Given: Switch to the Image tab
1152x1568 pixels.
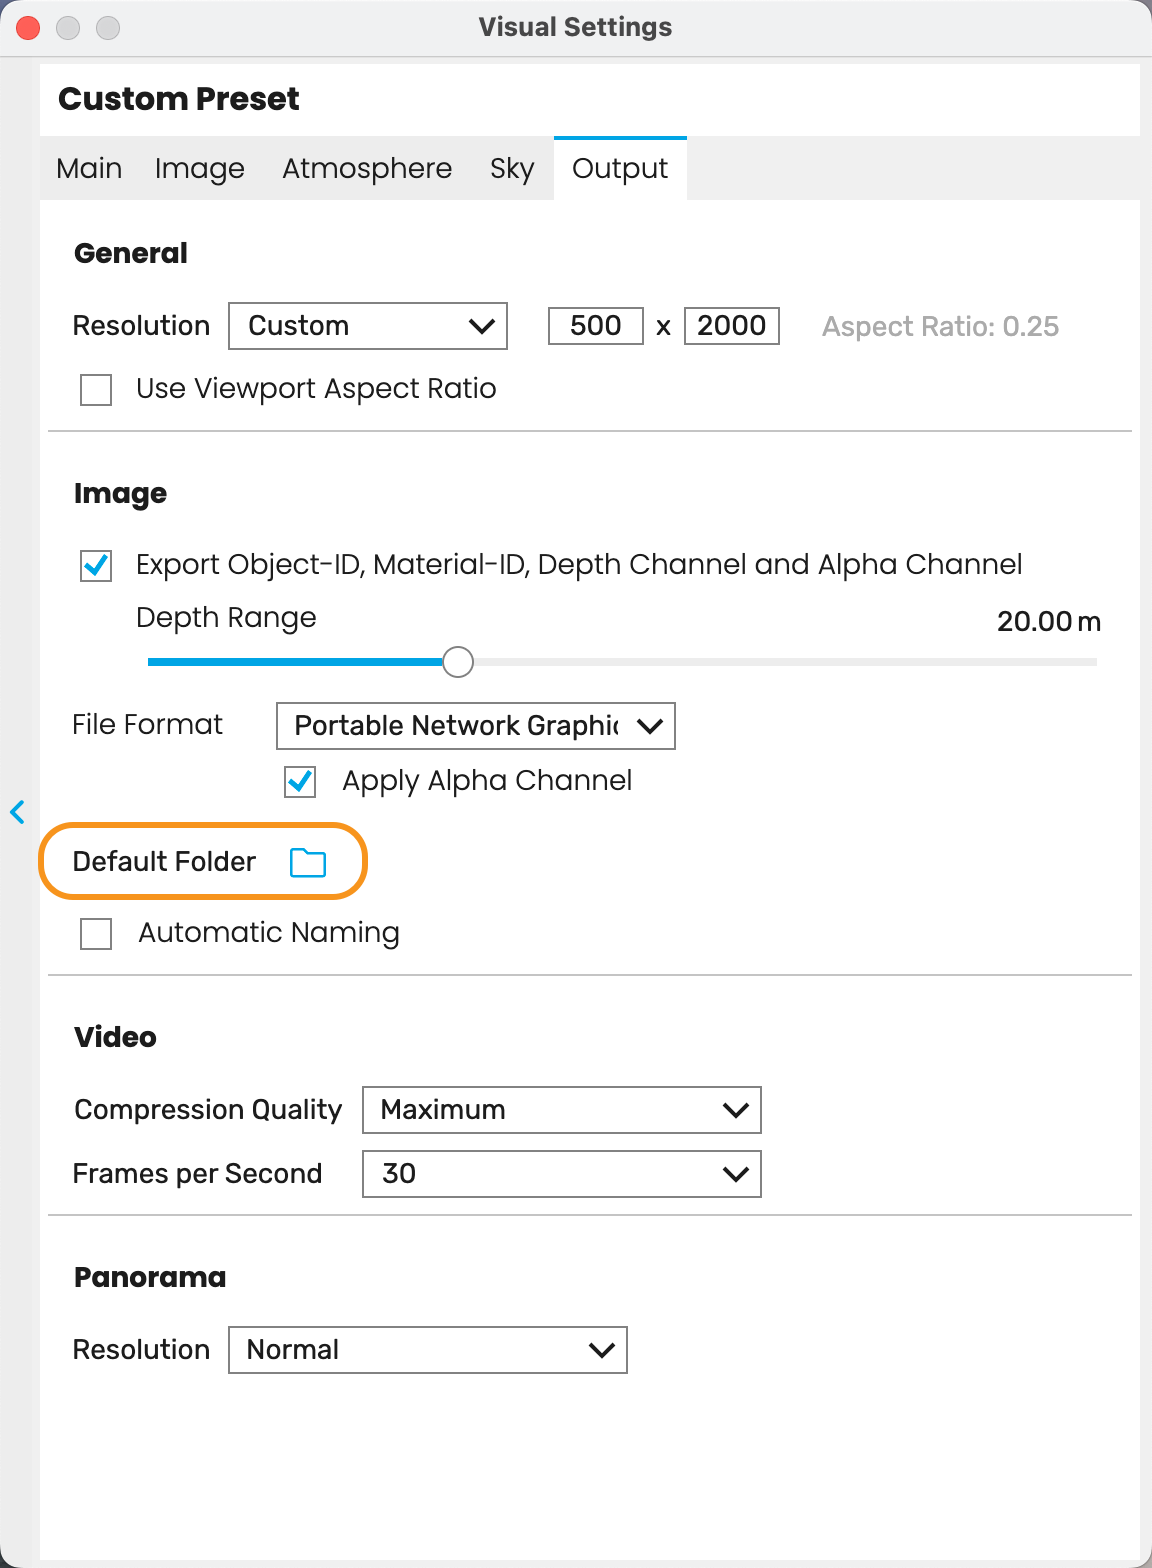Looking at the screenshot, I should coord(200,168).
